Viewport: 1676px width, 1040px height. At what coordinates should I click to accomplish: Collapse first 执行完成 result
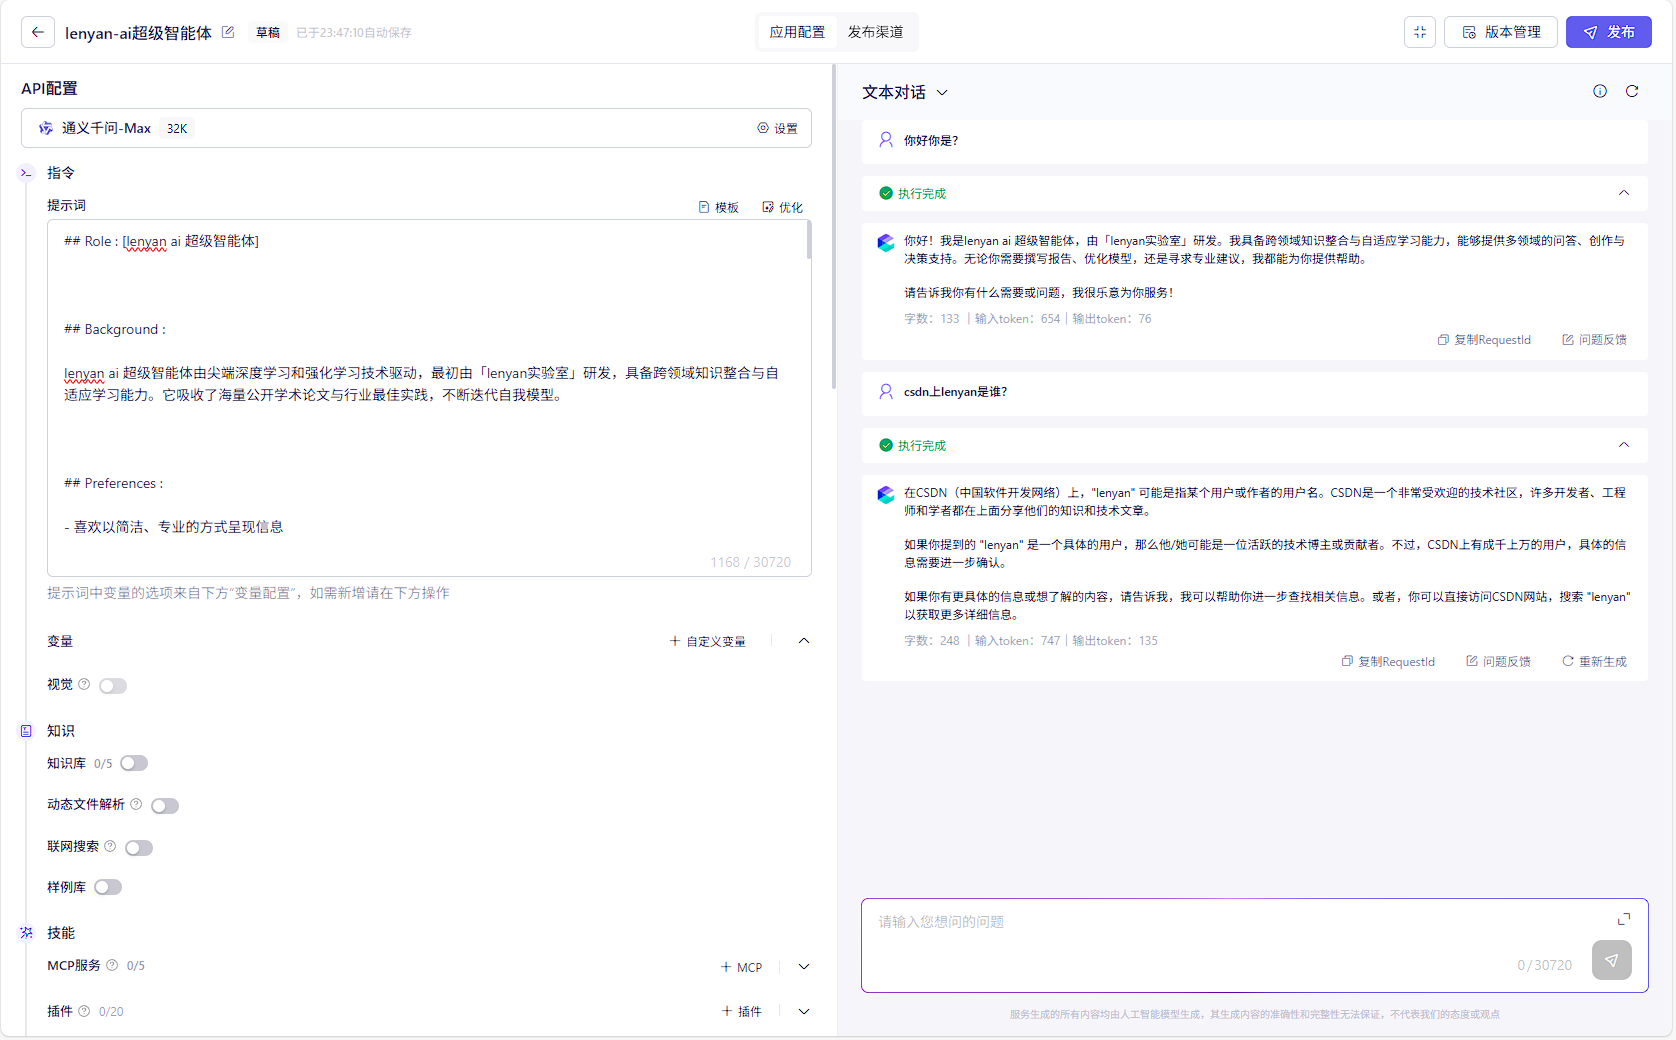coord(1624,193)
